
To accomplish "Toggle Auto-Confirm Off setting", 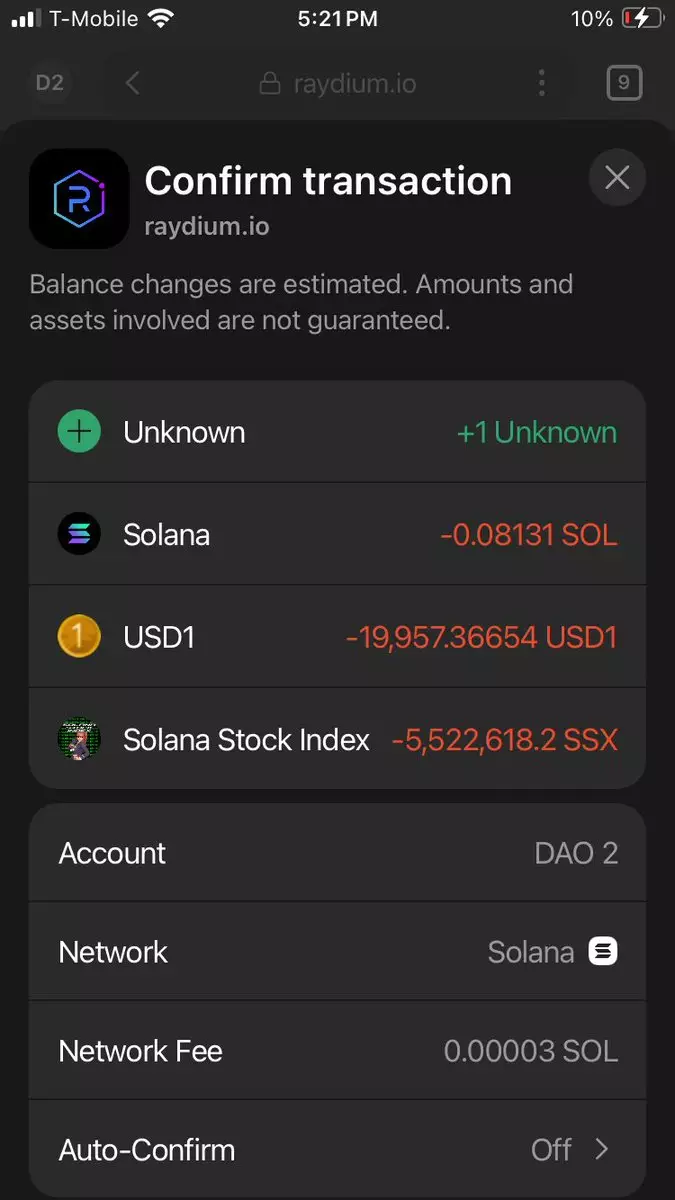I will (552, 1149).
